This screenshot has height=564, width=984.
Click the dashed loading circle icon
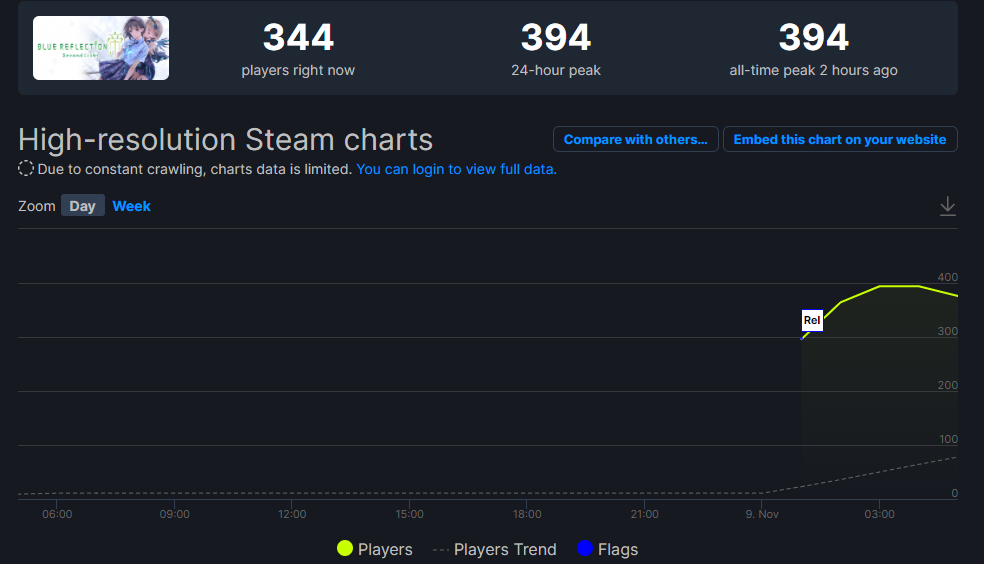point(26,169)
